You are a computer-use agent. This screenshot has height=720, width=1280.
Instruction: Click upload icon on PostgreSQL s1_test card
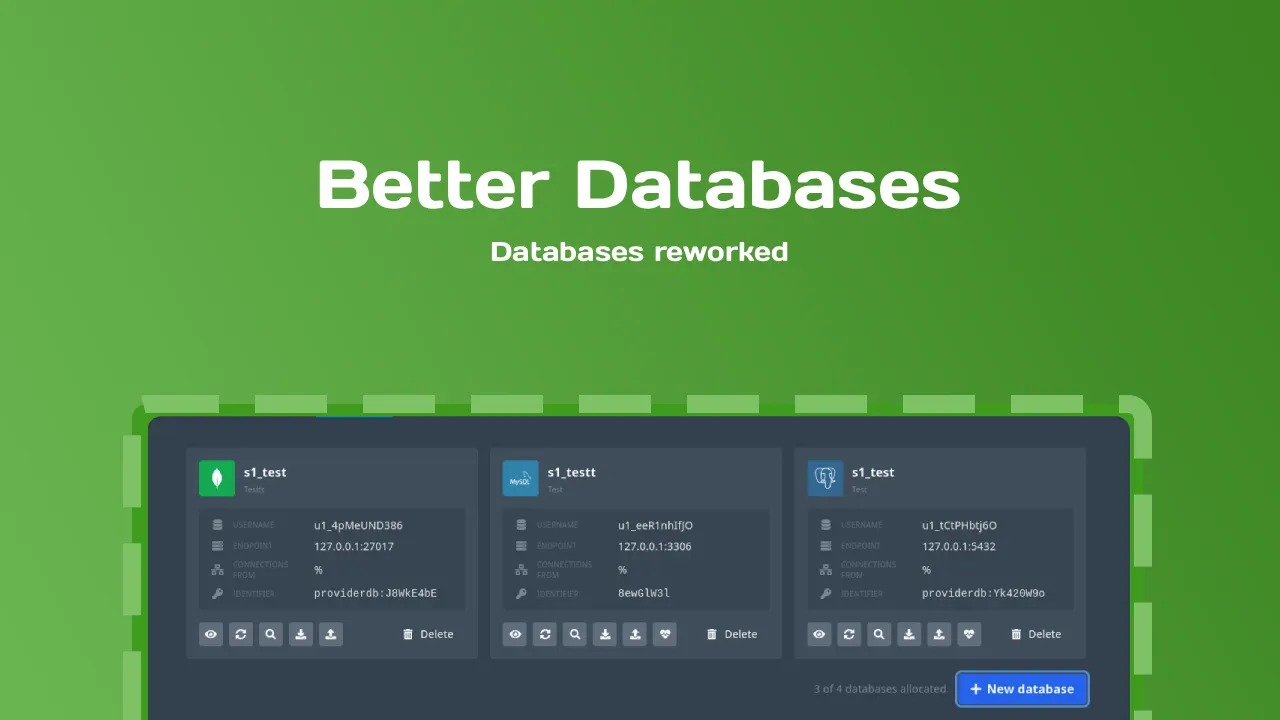[x=939, y=634]
